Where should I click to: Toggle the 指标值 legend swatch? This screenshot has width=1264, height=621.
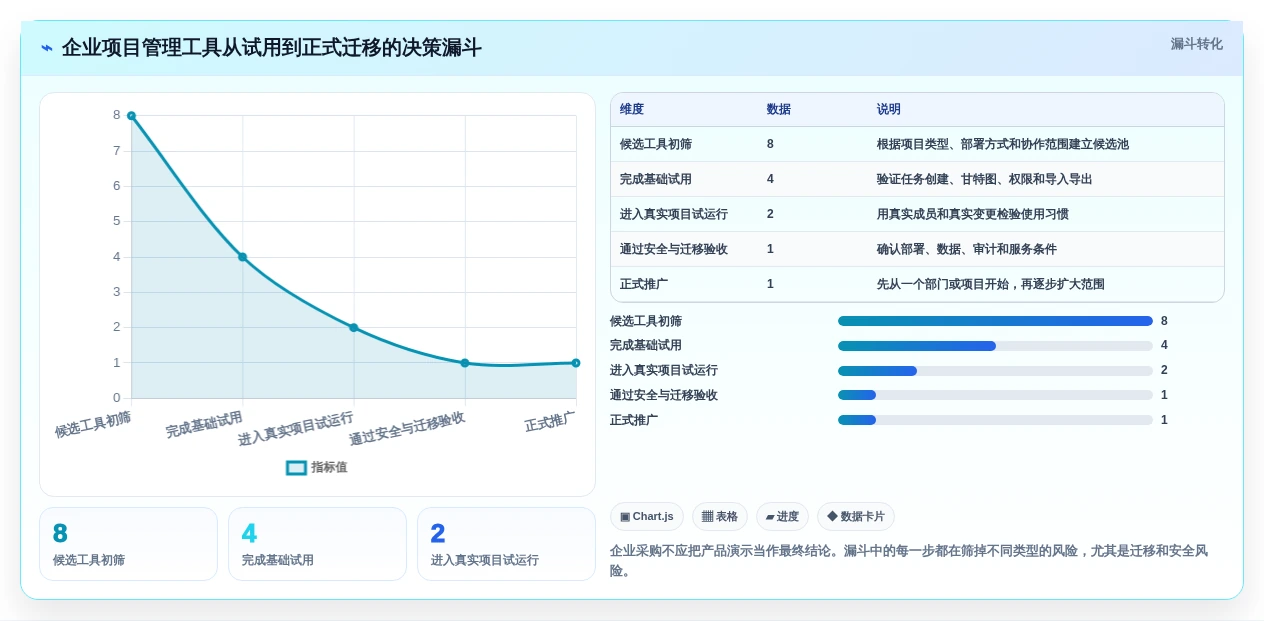(296, 467)
